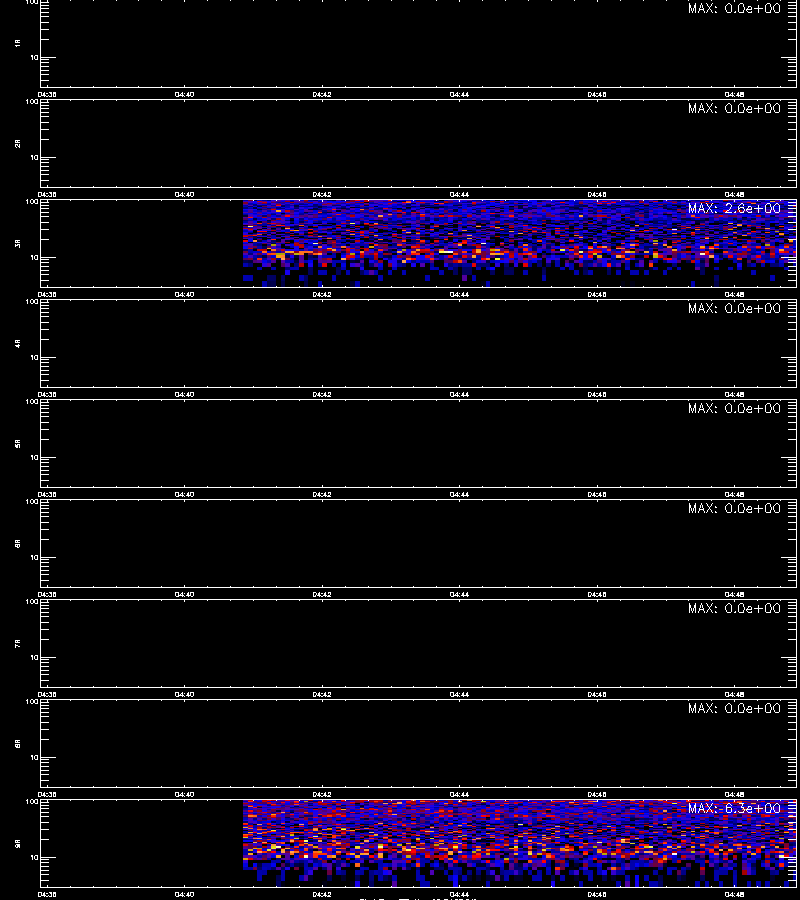Screen dimensions: 800x900
Task: Click the '4R' y-axis panel label
Action: click(x=18, y=343)
